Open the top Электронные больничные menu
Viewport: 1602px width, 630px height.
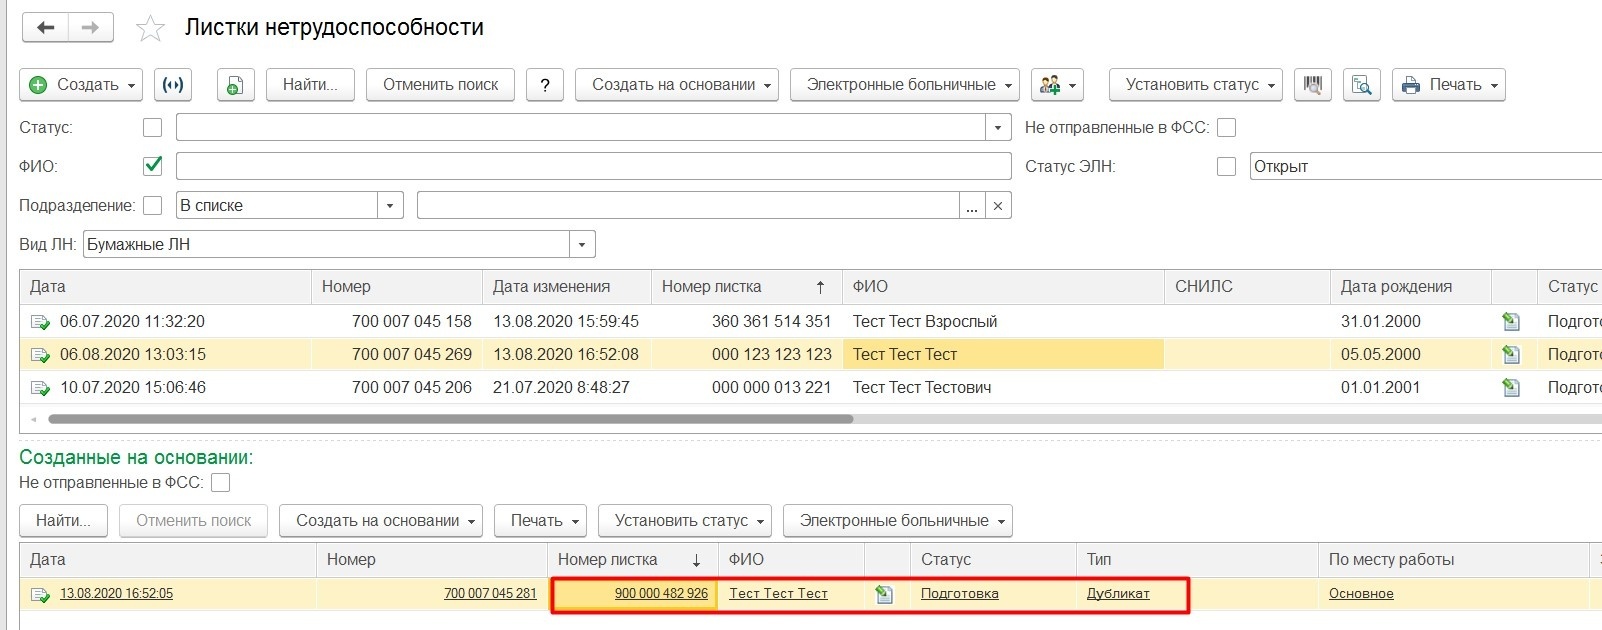(x=904, y=85)
